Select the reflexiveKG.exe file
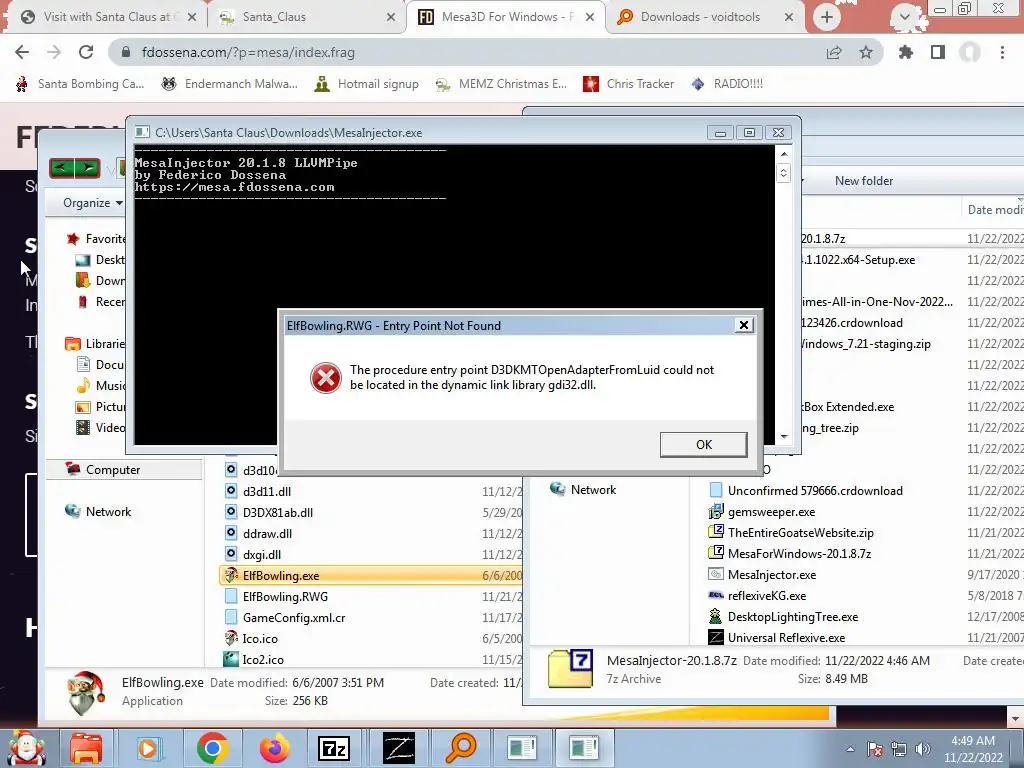Viewport: 1024px width, 768px height. pos(767,595)
